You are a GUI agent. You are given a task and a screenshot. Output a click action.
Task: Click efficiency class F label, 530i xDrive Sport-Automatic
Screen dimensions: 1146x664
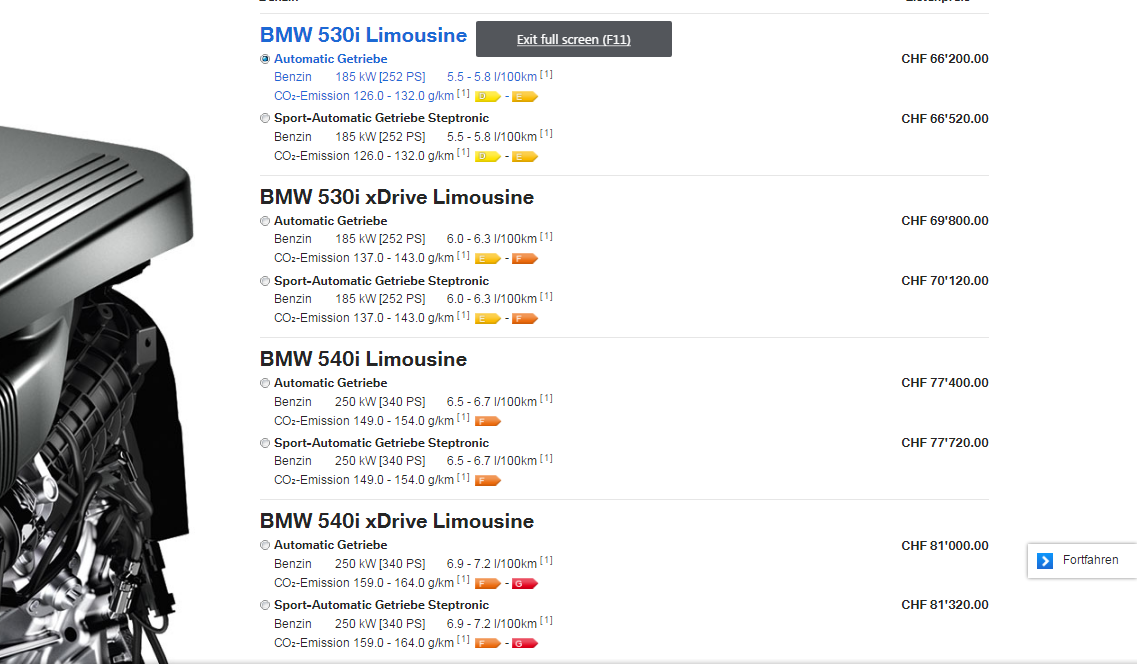525,318
